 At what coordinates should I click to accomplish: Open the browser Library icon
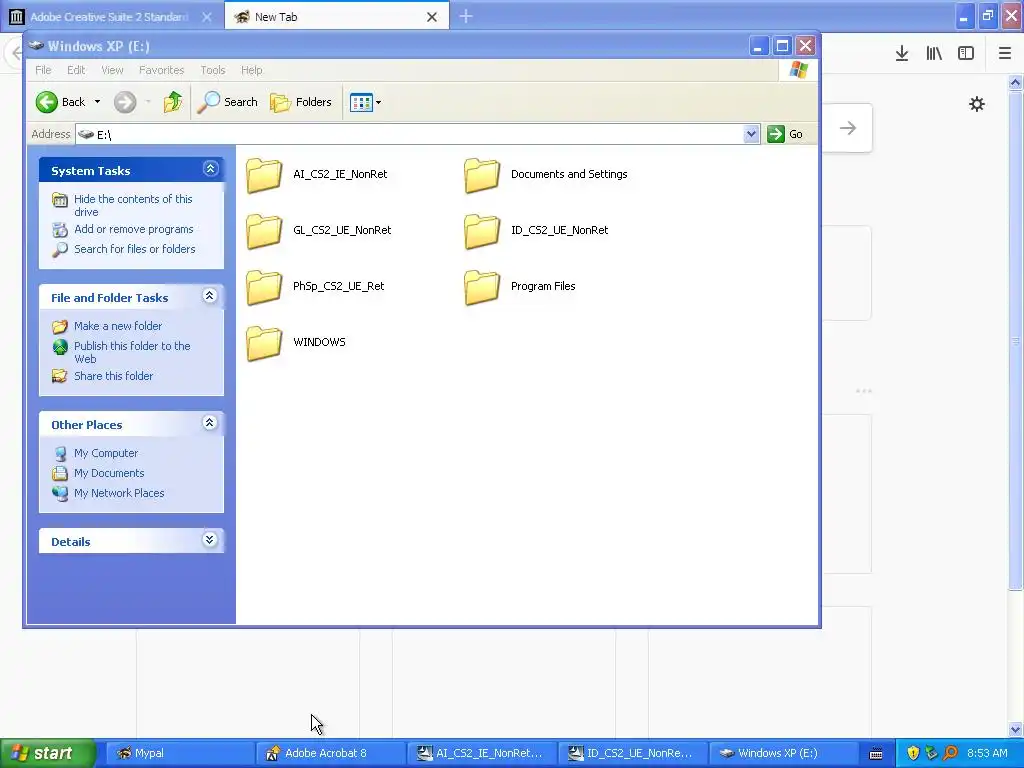pyautogui.click(x=934, y=54)
